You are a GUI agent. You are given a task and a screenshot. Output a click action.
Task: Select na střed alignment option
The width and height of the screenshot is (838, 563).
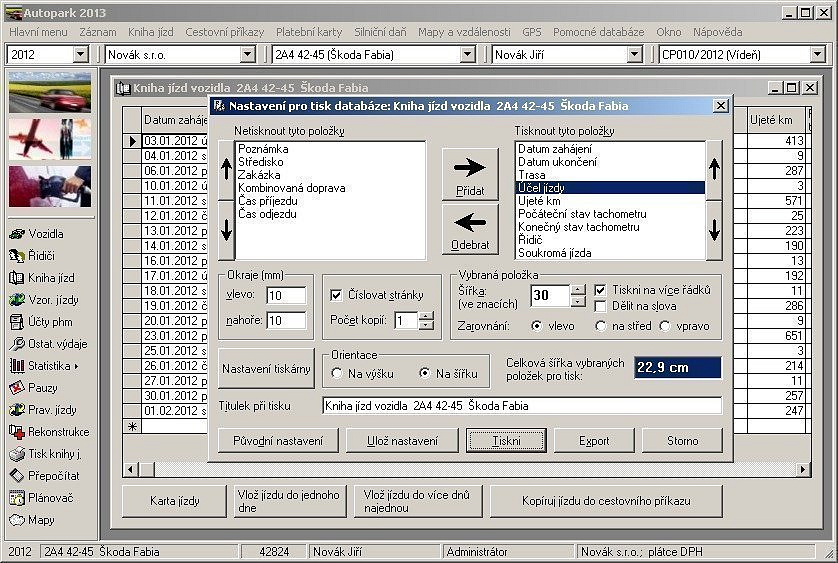[x=601, y=326]
